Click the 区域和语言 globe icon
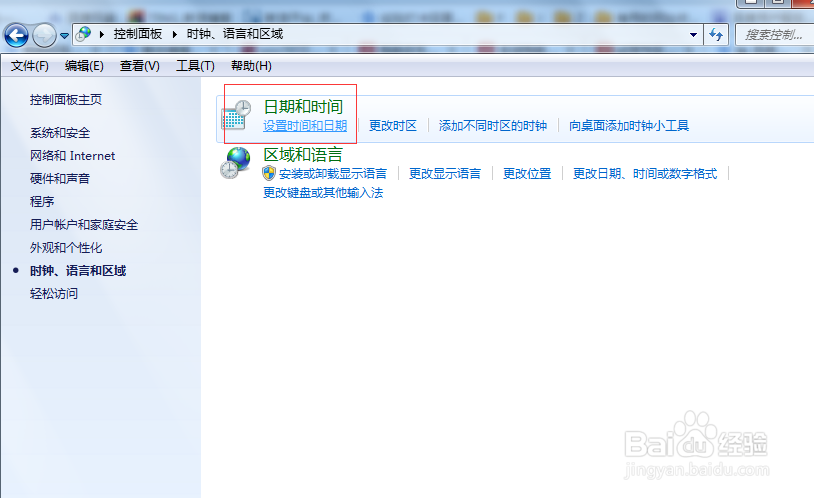Screen dimensions: 814x498 236,163
